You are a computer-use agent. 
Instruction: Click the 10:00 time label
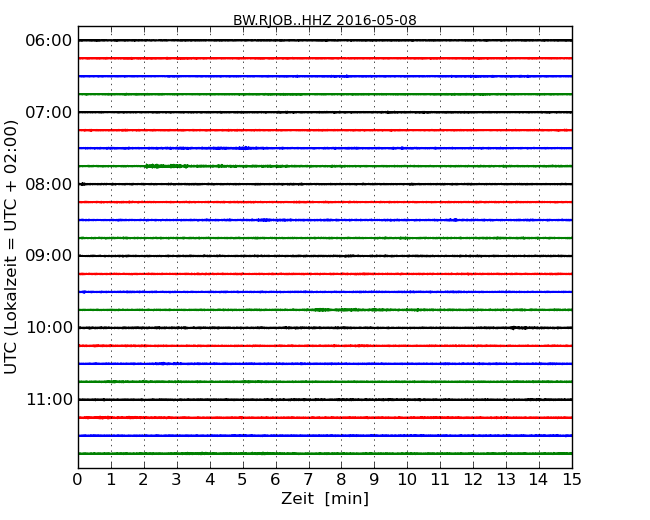(x=49, y=328)
